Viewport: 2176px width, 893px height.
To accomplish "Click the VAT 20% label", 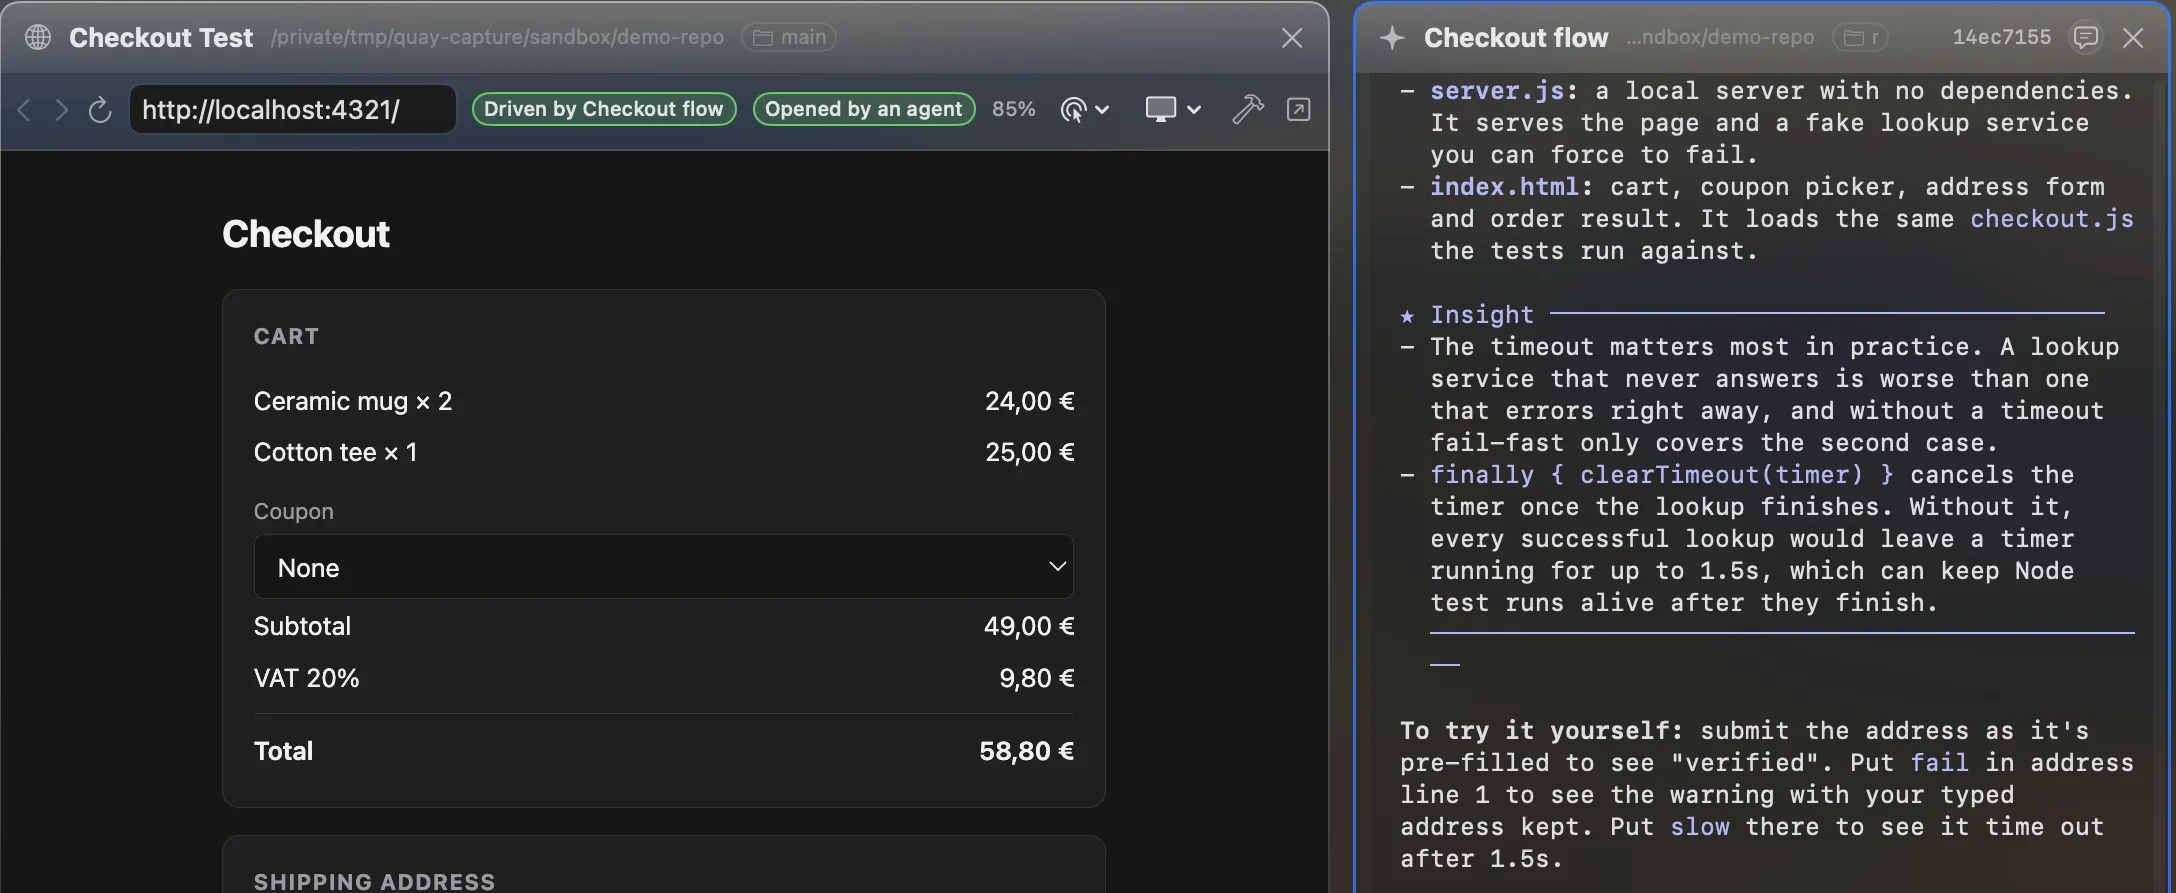I will (x=306, y=678).
